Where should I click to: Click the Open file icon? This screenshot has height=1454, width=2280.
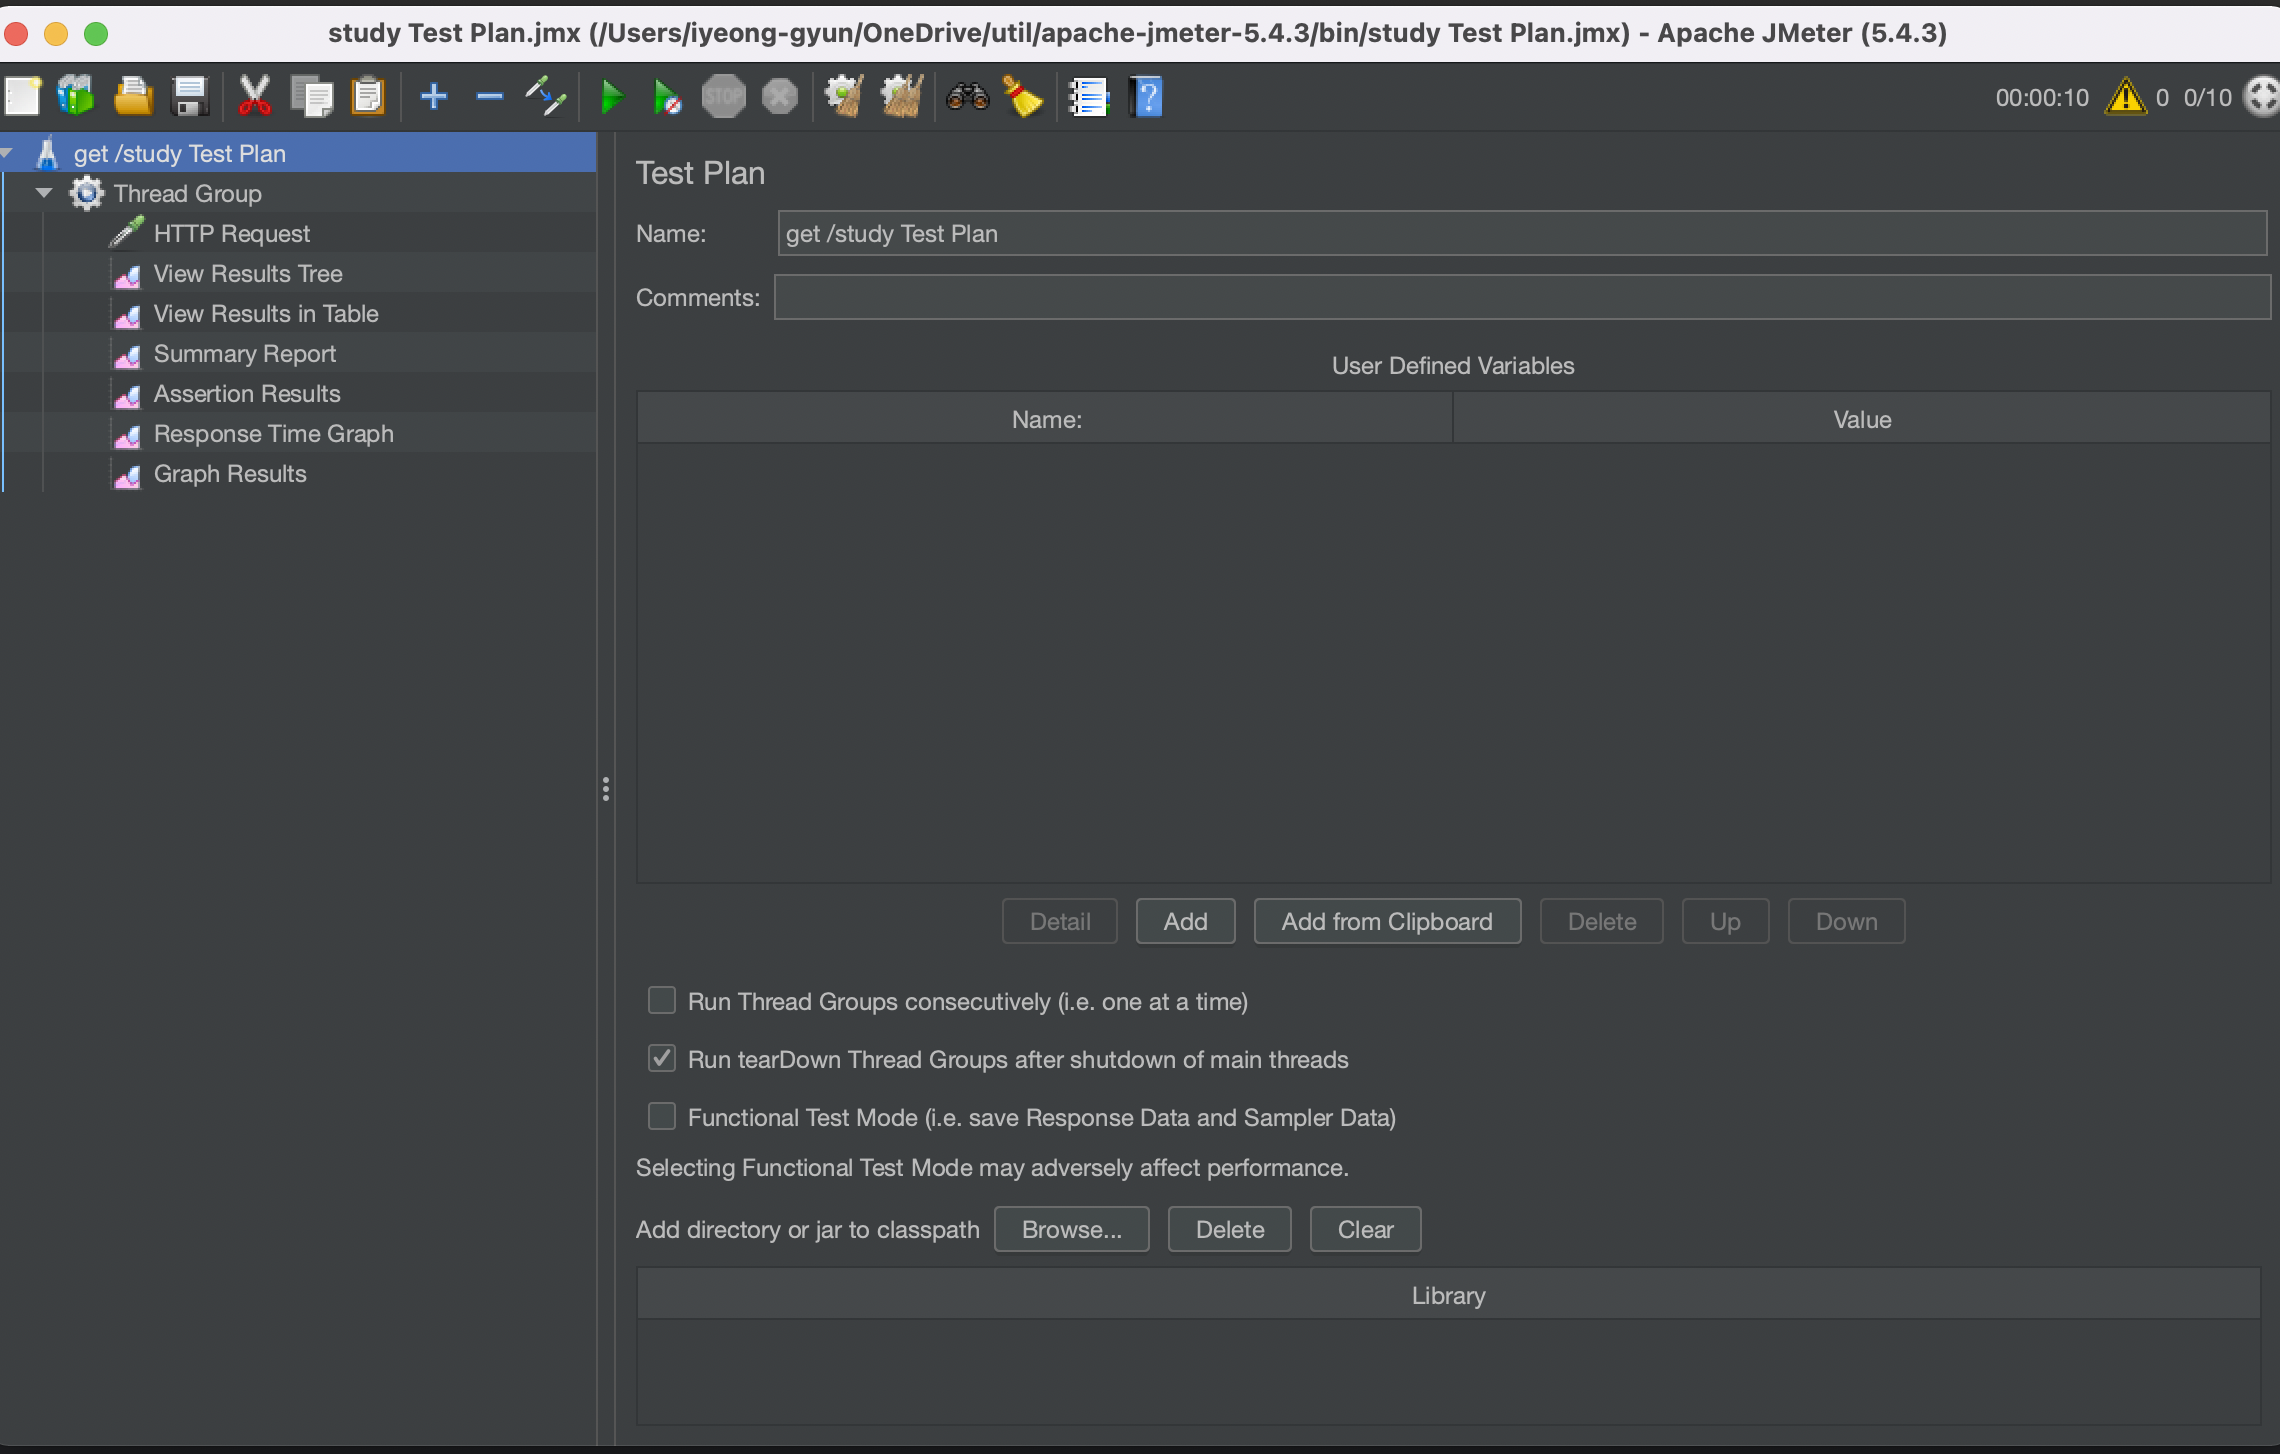[x=131, y=96]
